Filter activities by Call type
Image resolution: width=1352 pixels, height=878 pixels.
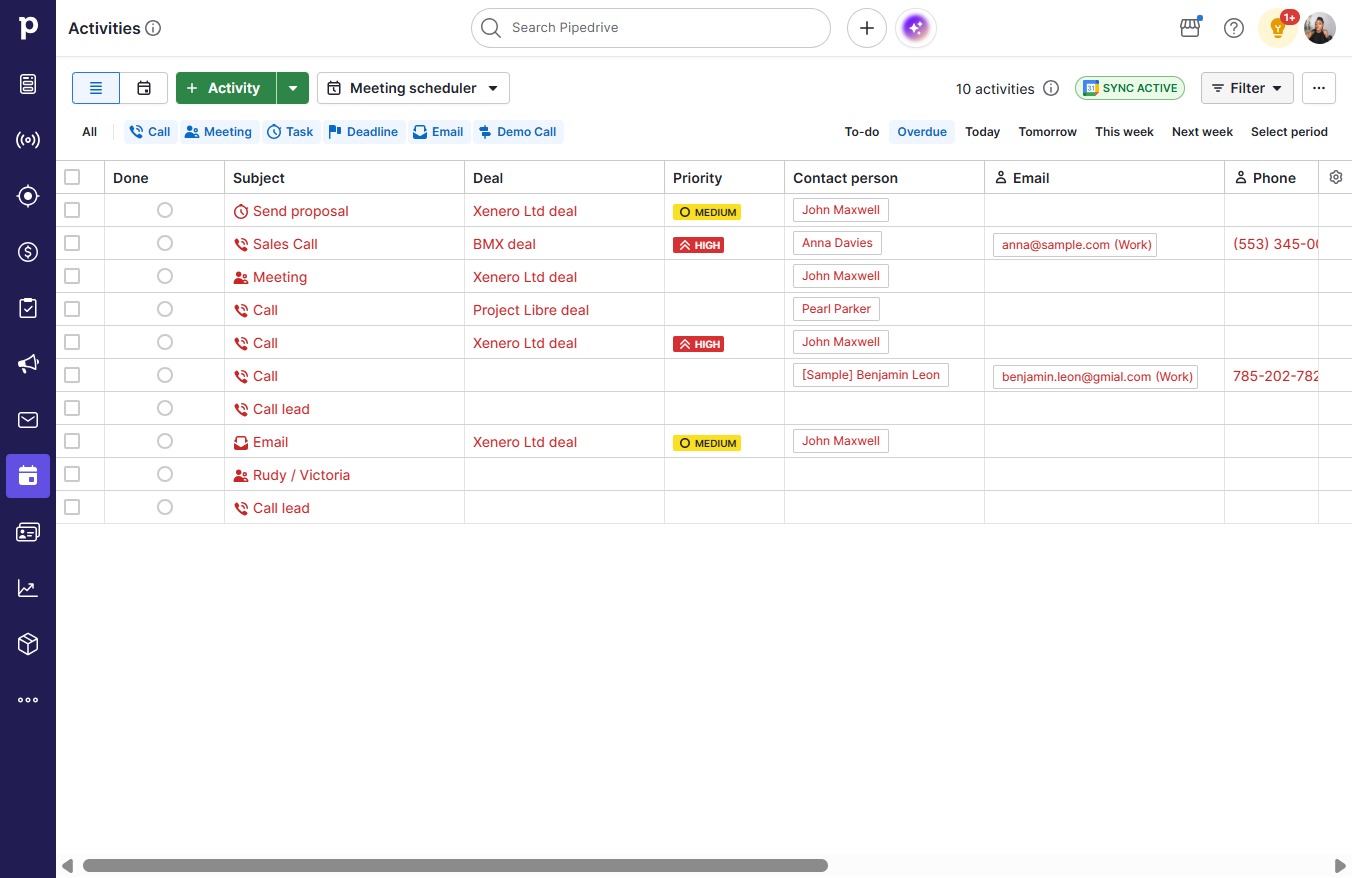tap(150, 132)
